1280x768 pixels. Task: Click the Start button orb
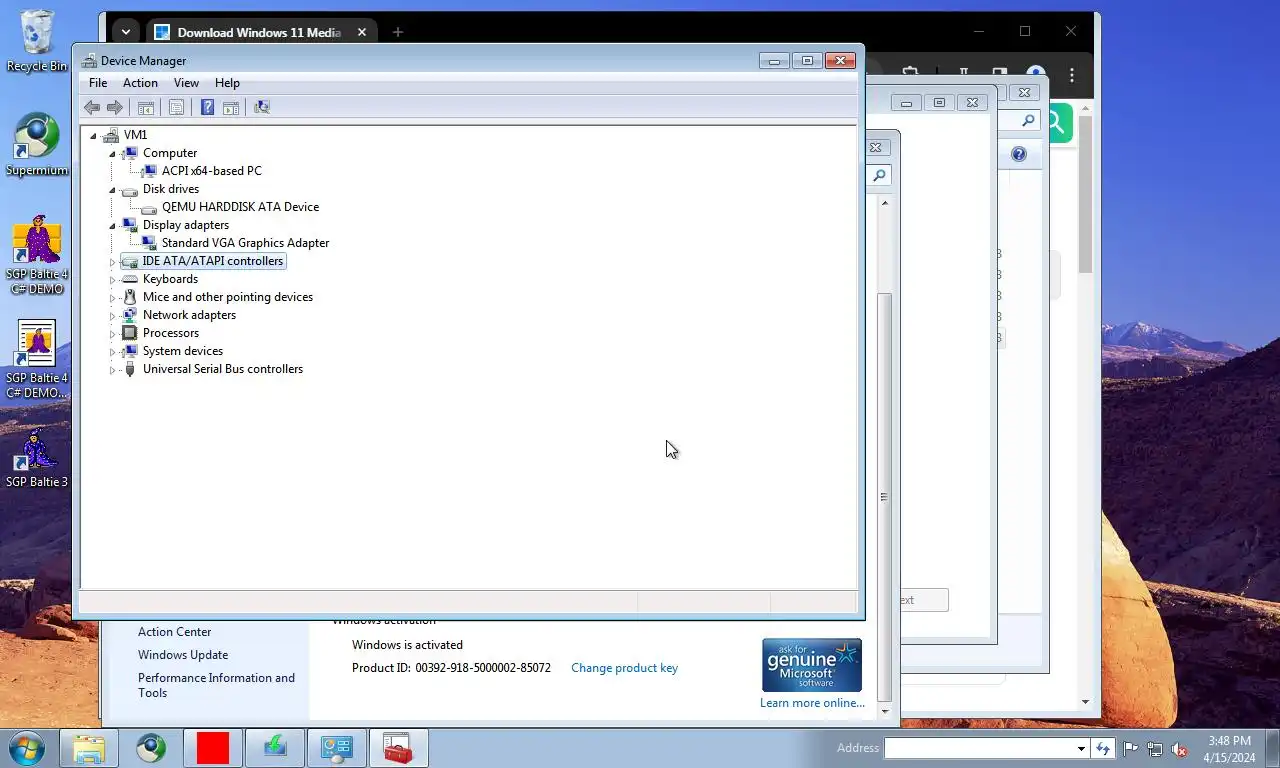click(26, 747)
